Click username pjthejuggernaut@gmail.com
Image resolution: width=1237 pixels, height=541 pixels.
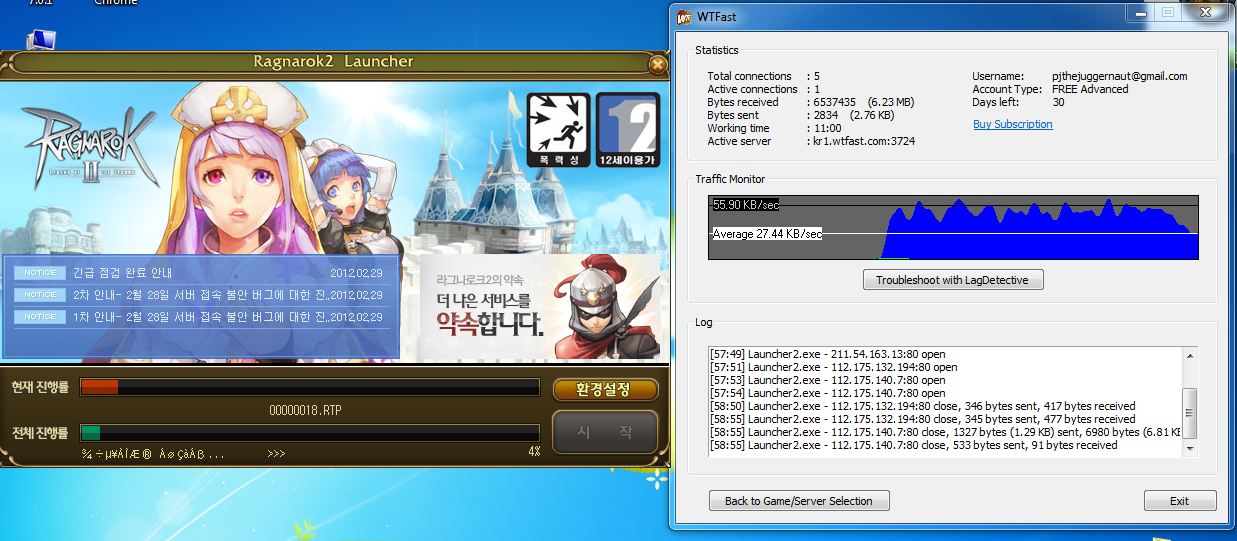[x=1120, y=76]
